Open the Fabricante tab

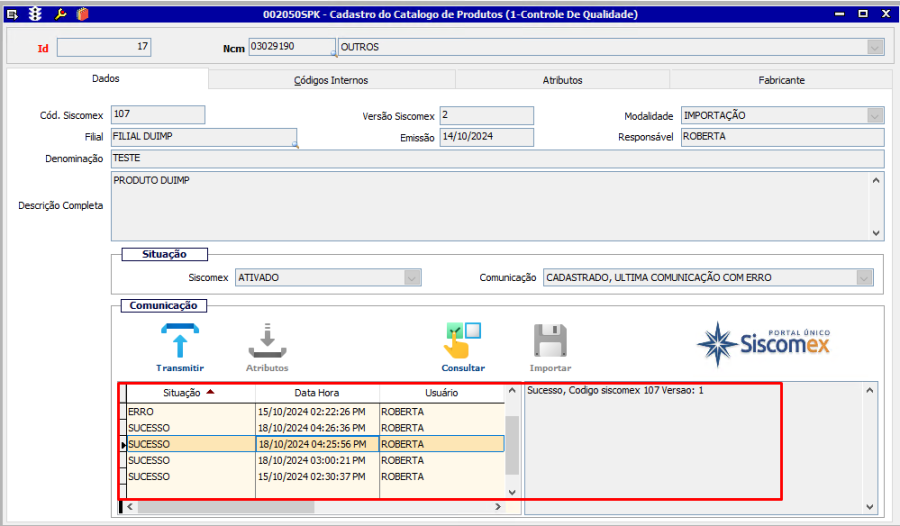[781, 80]
